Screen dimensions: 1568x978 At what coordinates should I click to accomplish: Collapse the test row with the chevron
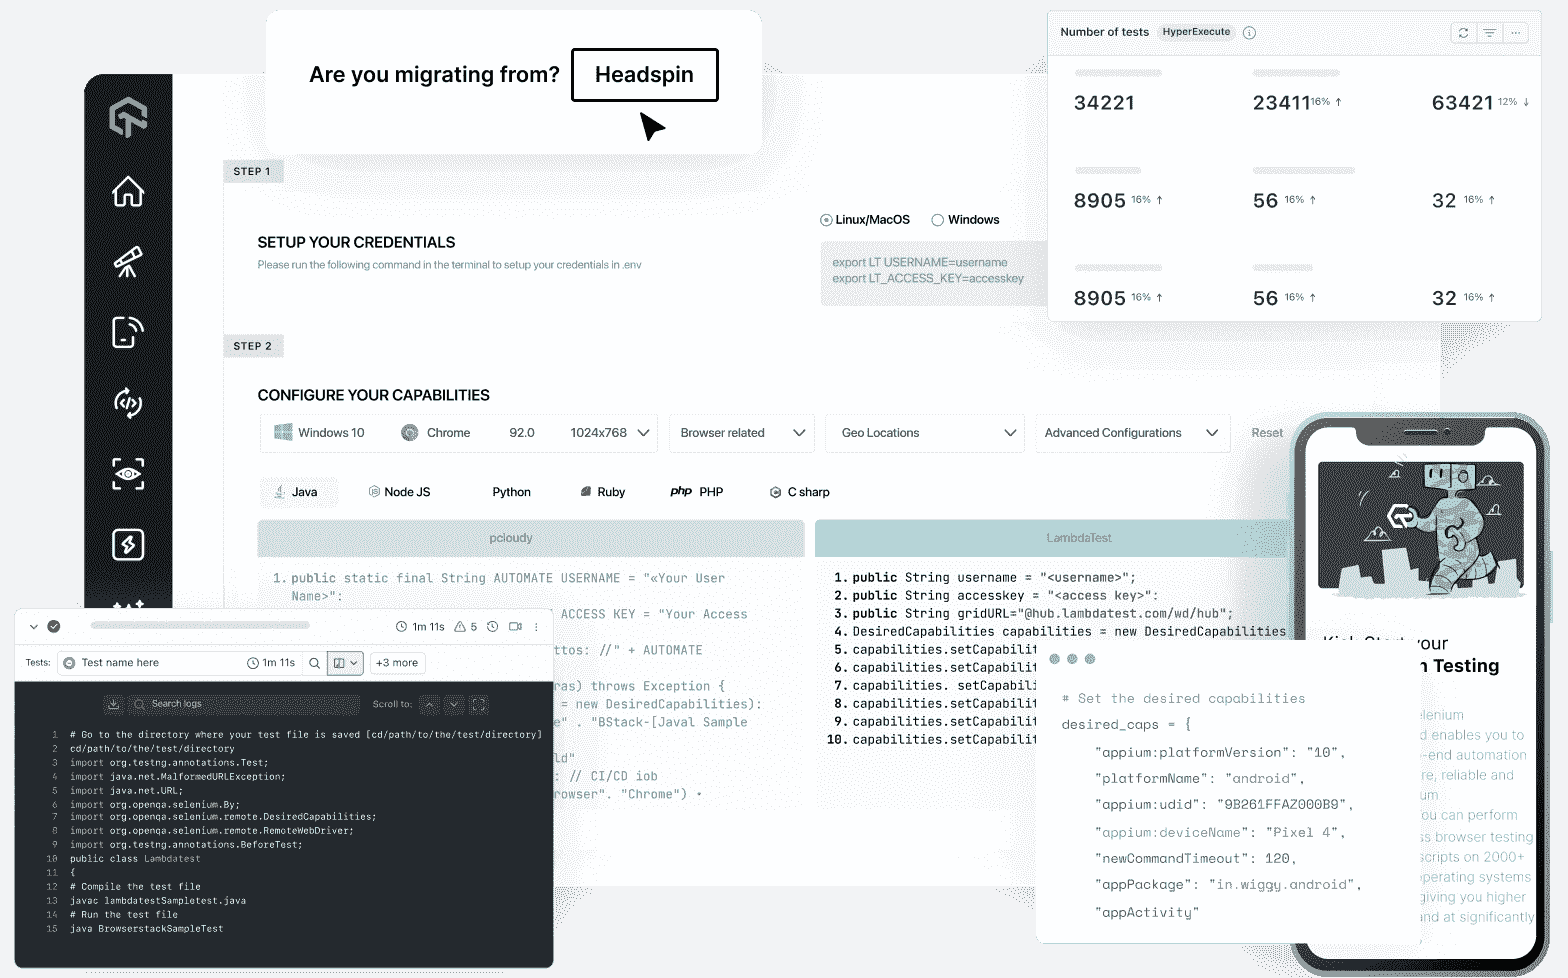(x=34, y=627)
